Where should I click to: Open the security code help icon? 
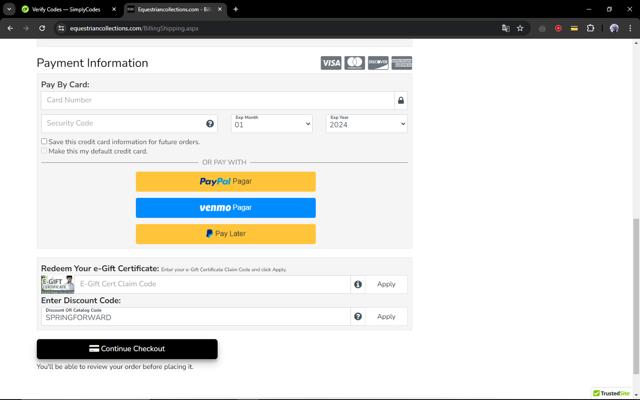(210, 124)
